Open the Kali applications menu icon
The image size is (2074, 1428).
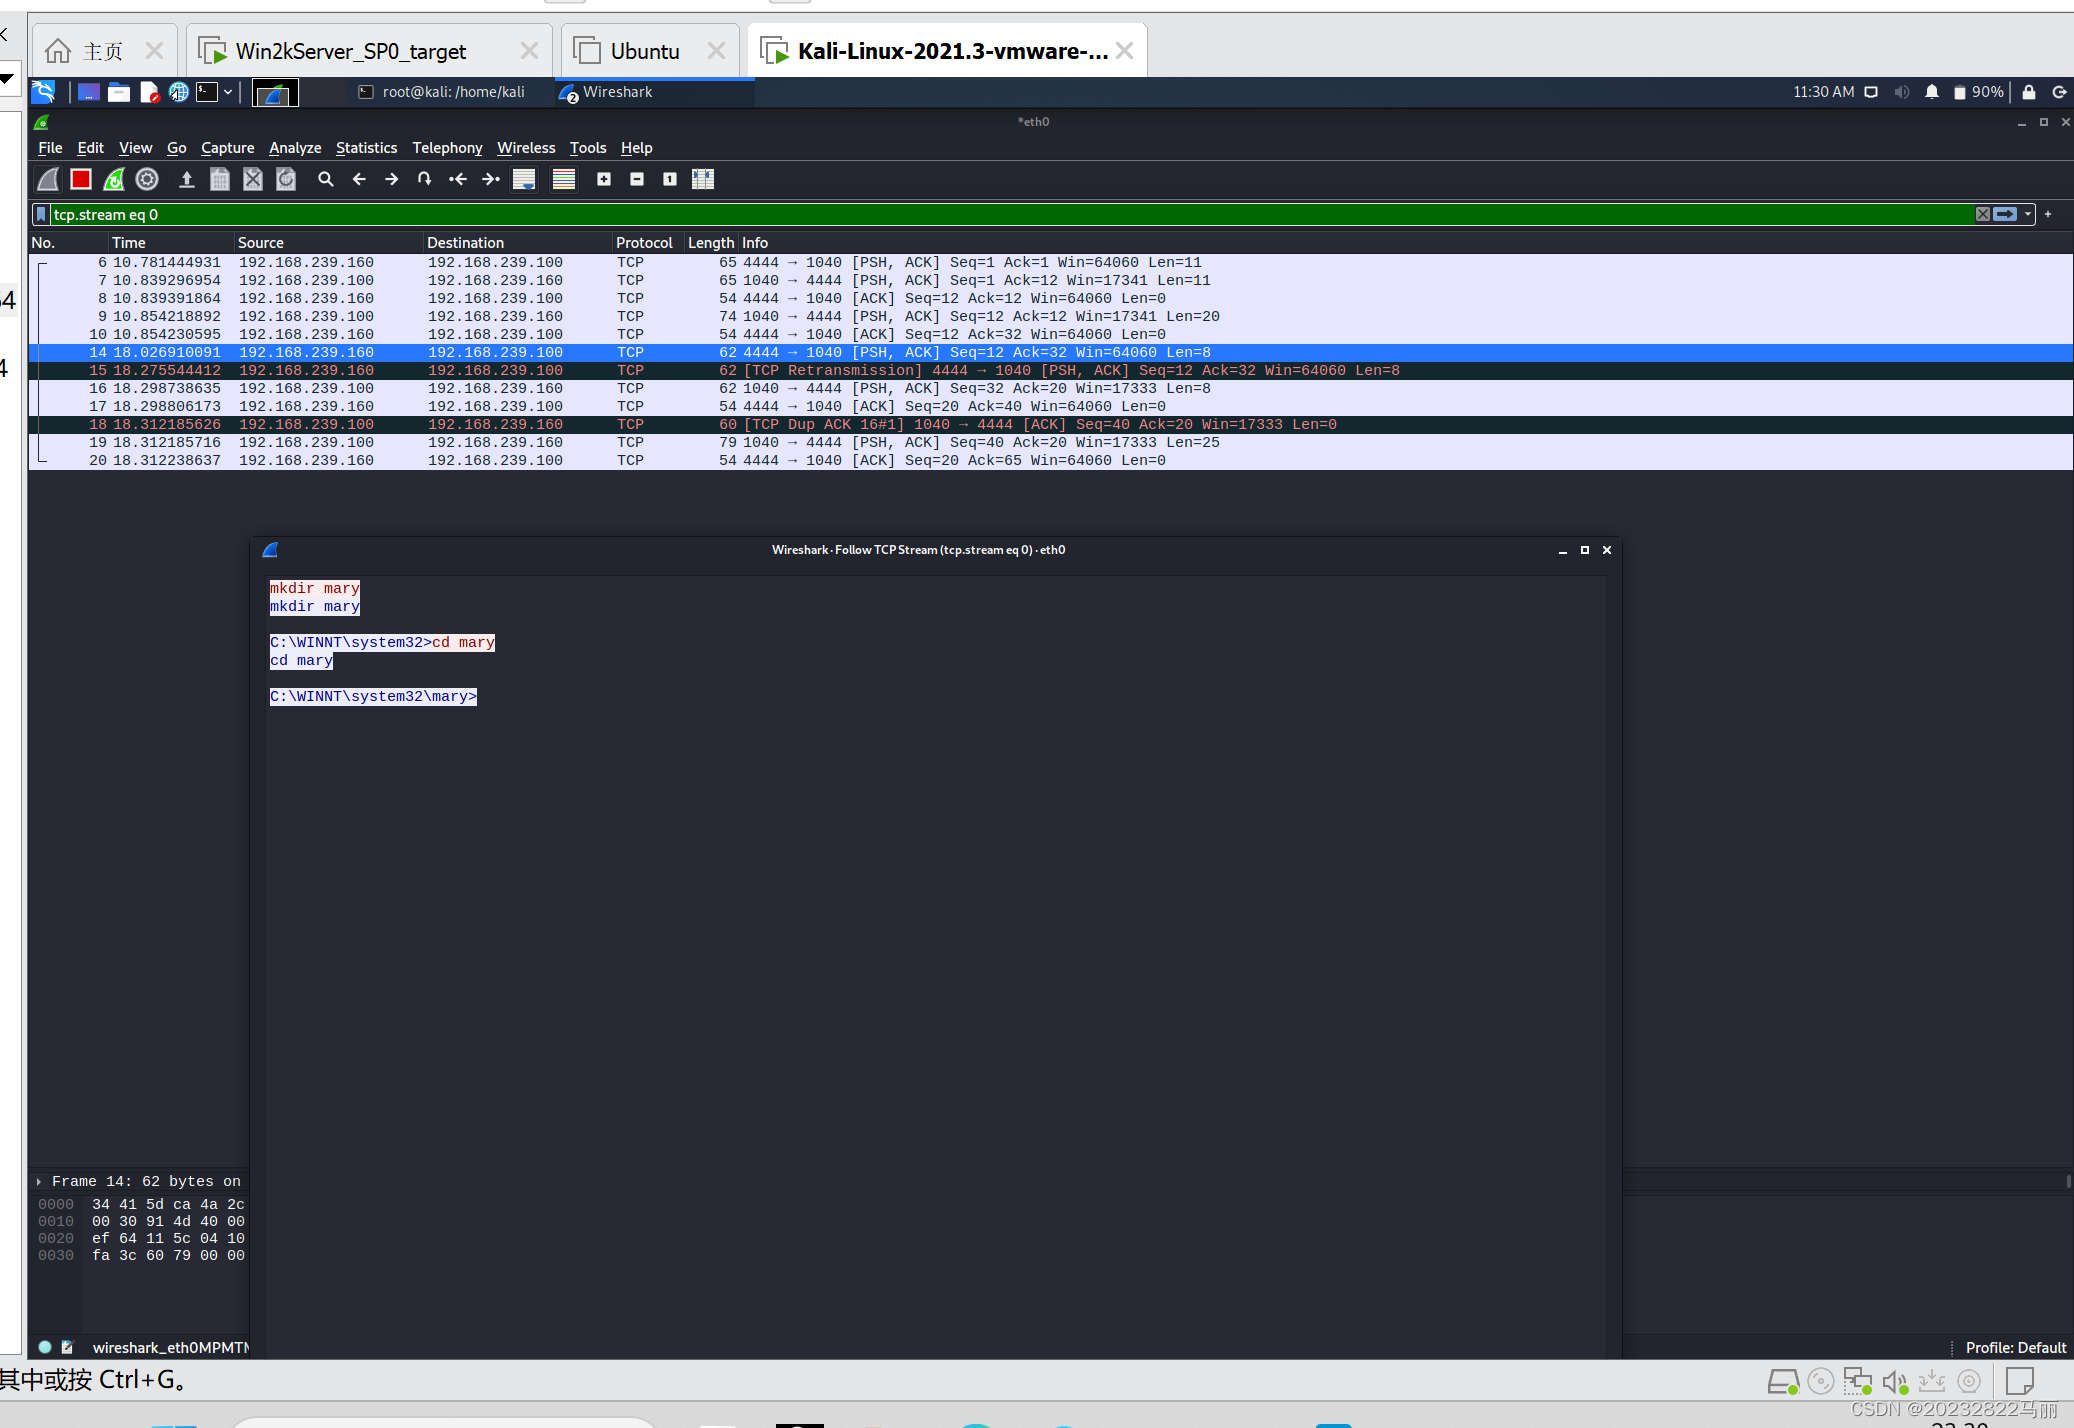43,92
